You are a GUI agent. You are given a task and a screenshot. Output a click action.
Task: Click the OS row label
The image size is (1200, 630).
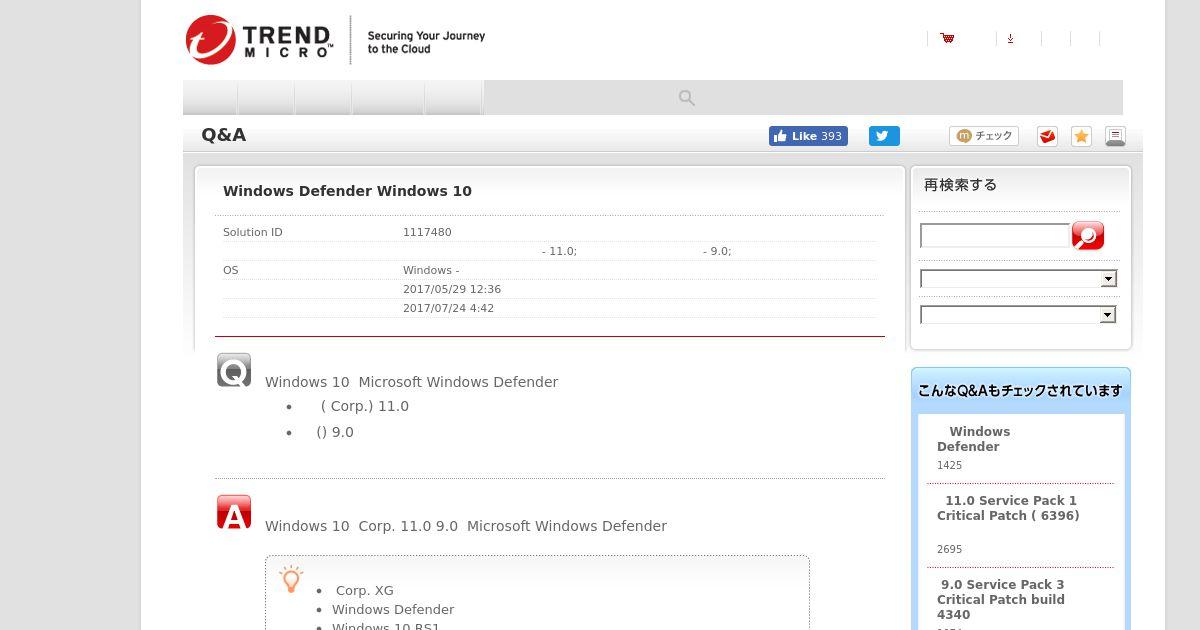(x=230, y=270)
